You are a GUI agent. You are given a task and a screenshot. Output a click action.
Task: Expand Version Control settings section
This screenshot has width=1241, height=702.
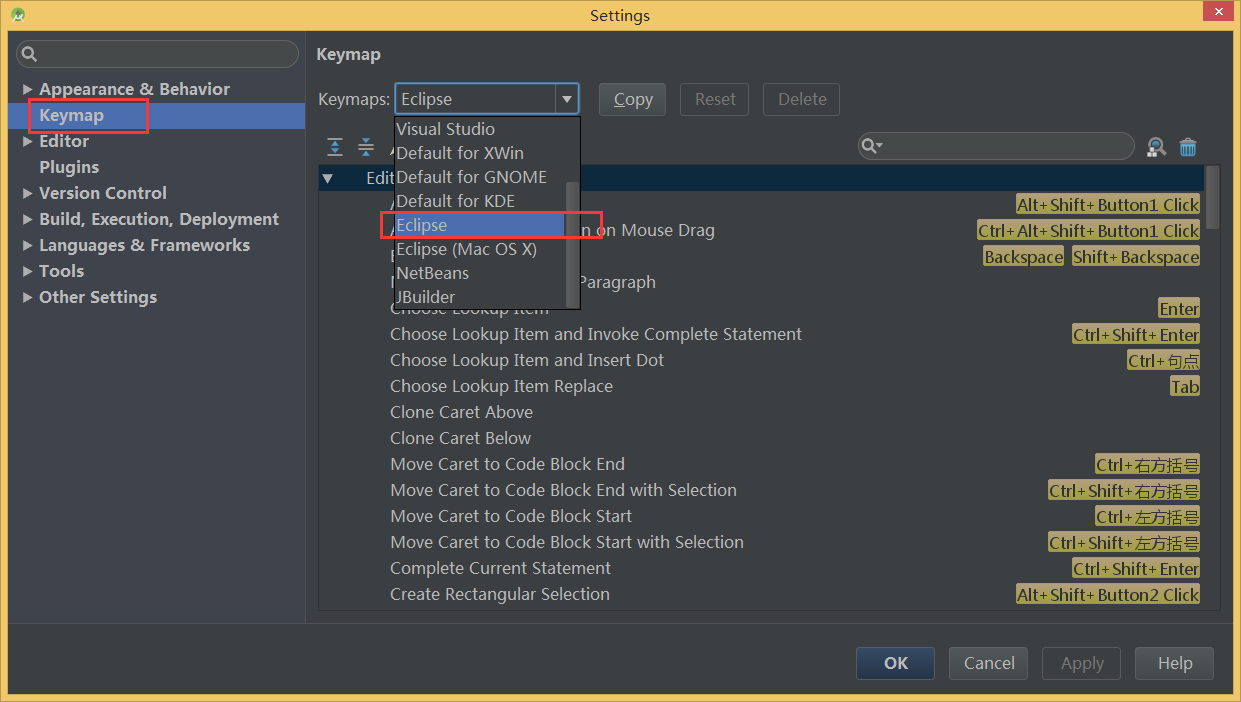(28, 194)
